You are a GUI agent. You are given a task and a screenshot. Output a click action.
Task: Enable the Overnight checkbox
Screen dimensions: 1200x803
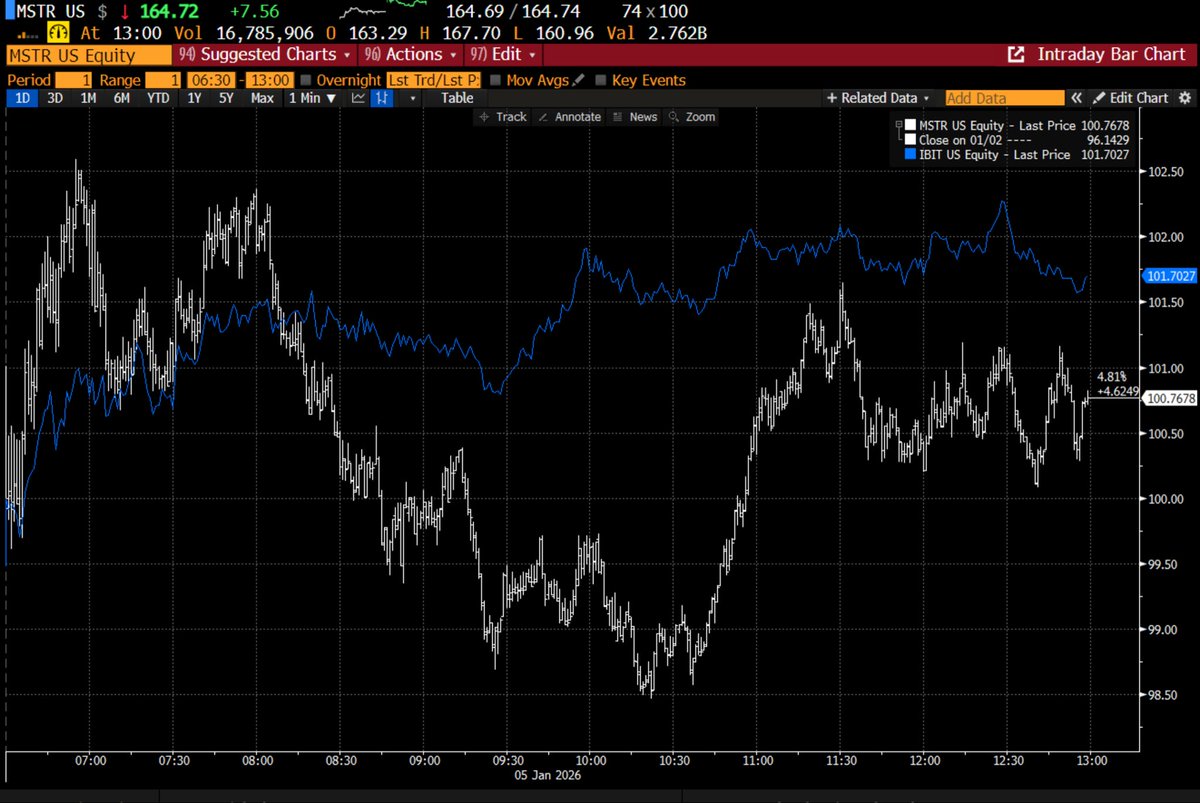[x=306, y=80]
